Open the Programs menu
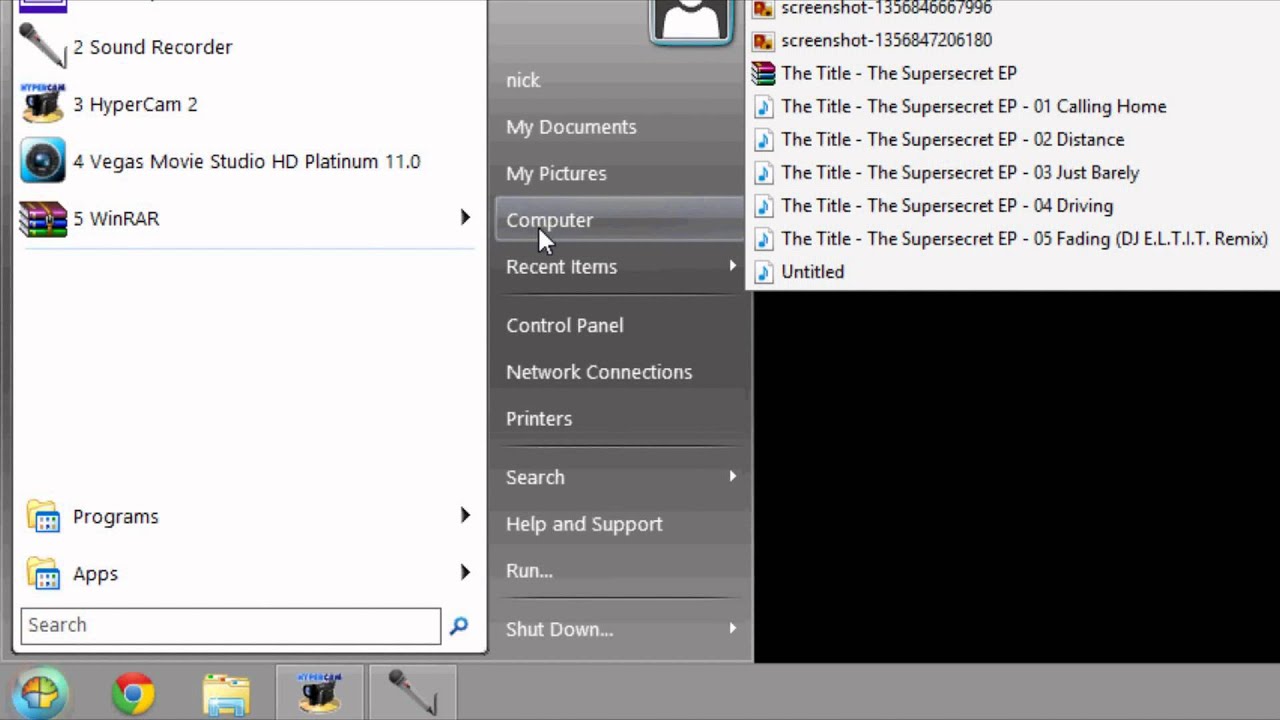The width and height of the screenshot is (1280, 720). (115, 517)
